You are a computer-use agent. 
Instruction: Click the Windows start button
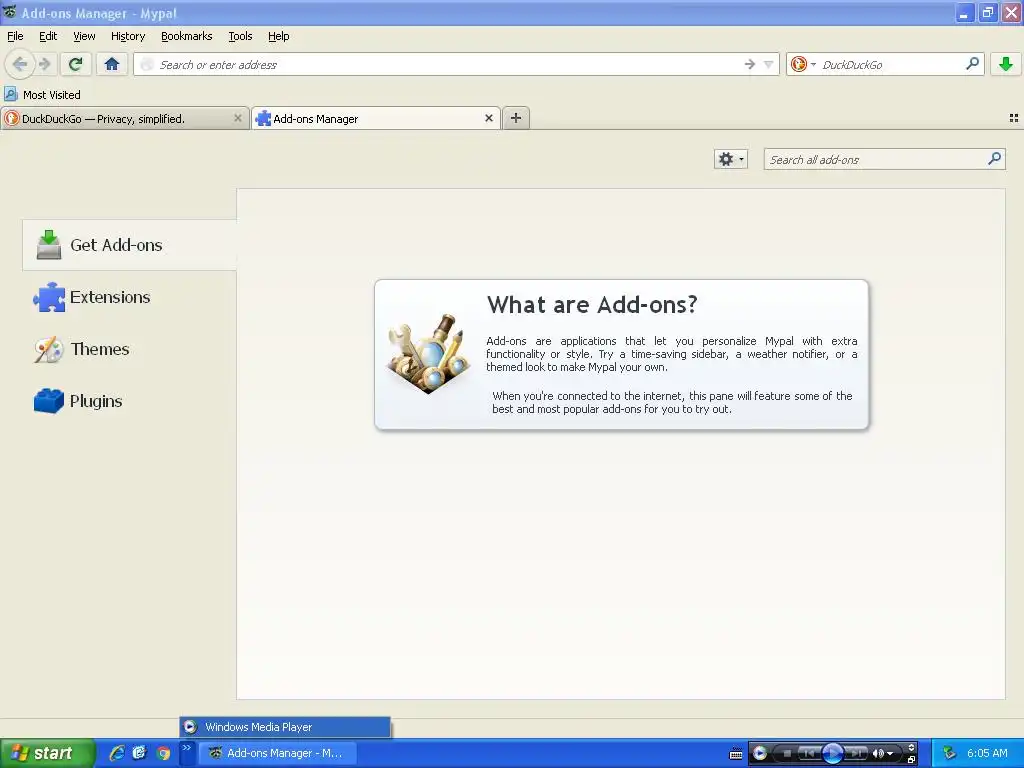pos(47,753)
